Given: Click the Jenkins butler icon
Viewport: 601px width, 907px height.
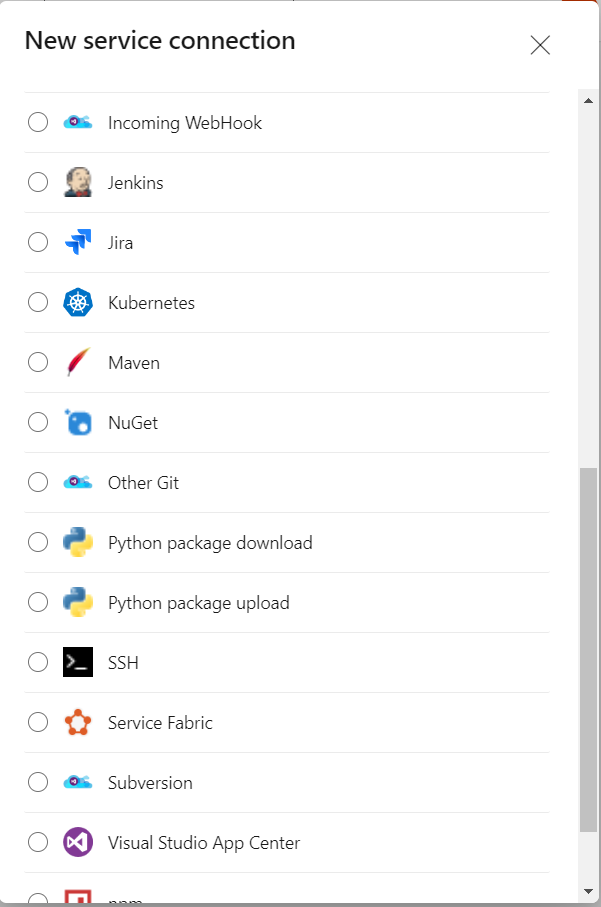Looking at the screenshot, I should [x=78, y=182].
